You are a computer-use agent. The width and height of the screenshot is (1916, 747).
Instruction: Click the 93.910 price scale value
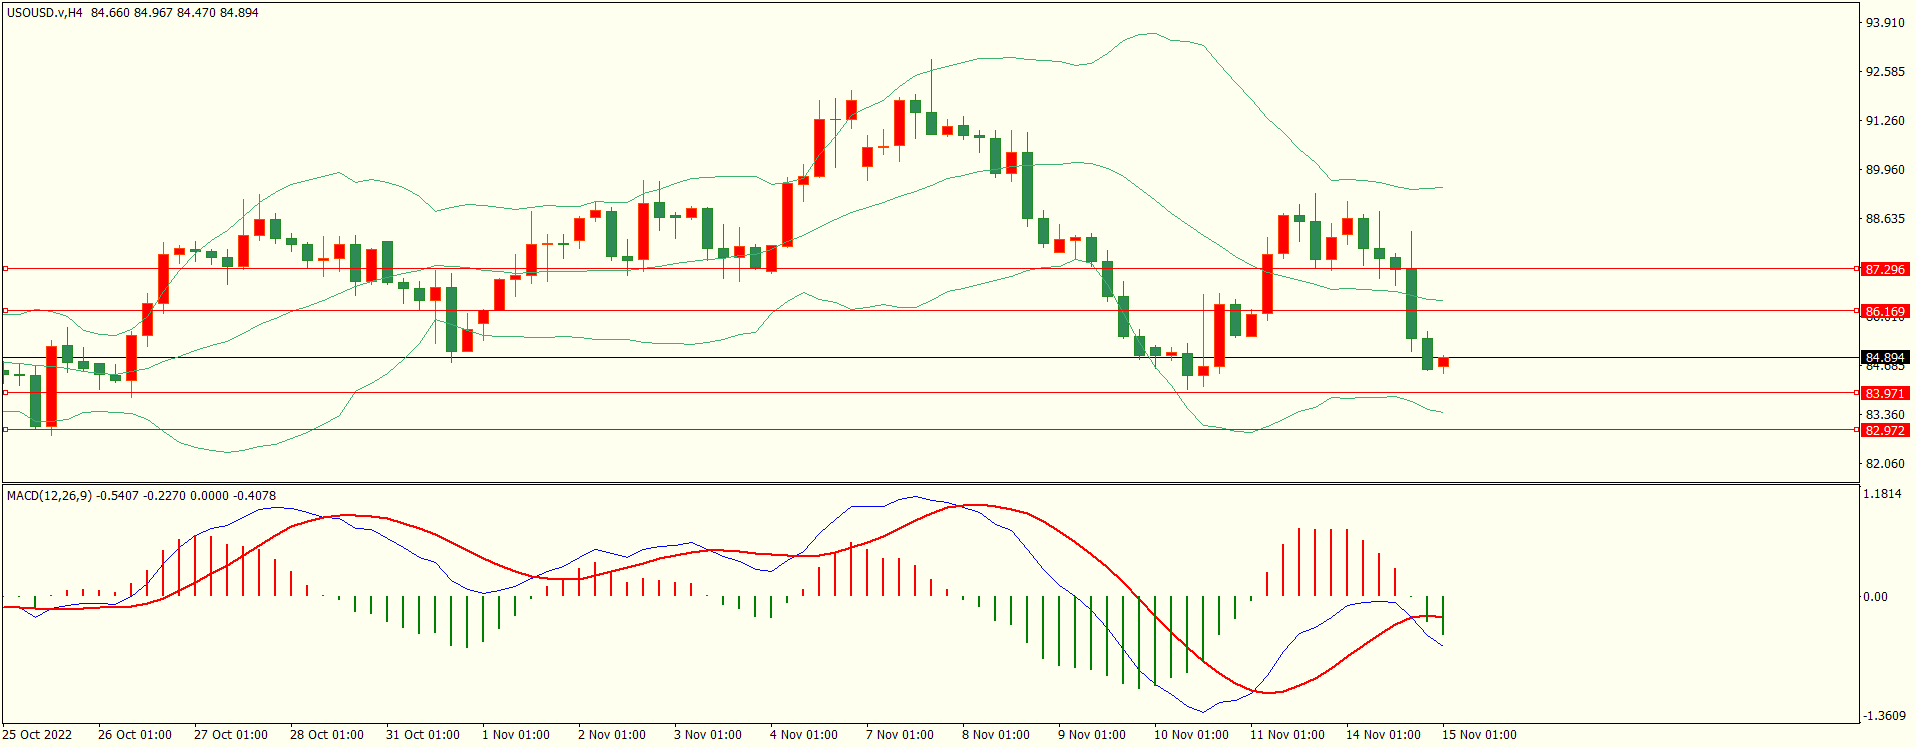coord(1885,22)
